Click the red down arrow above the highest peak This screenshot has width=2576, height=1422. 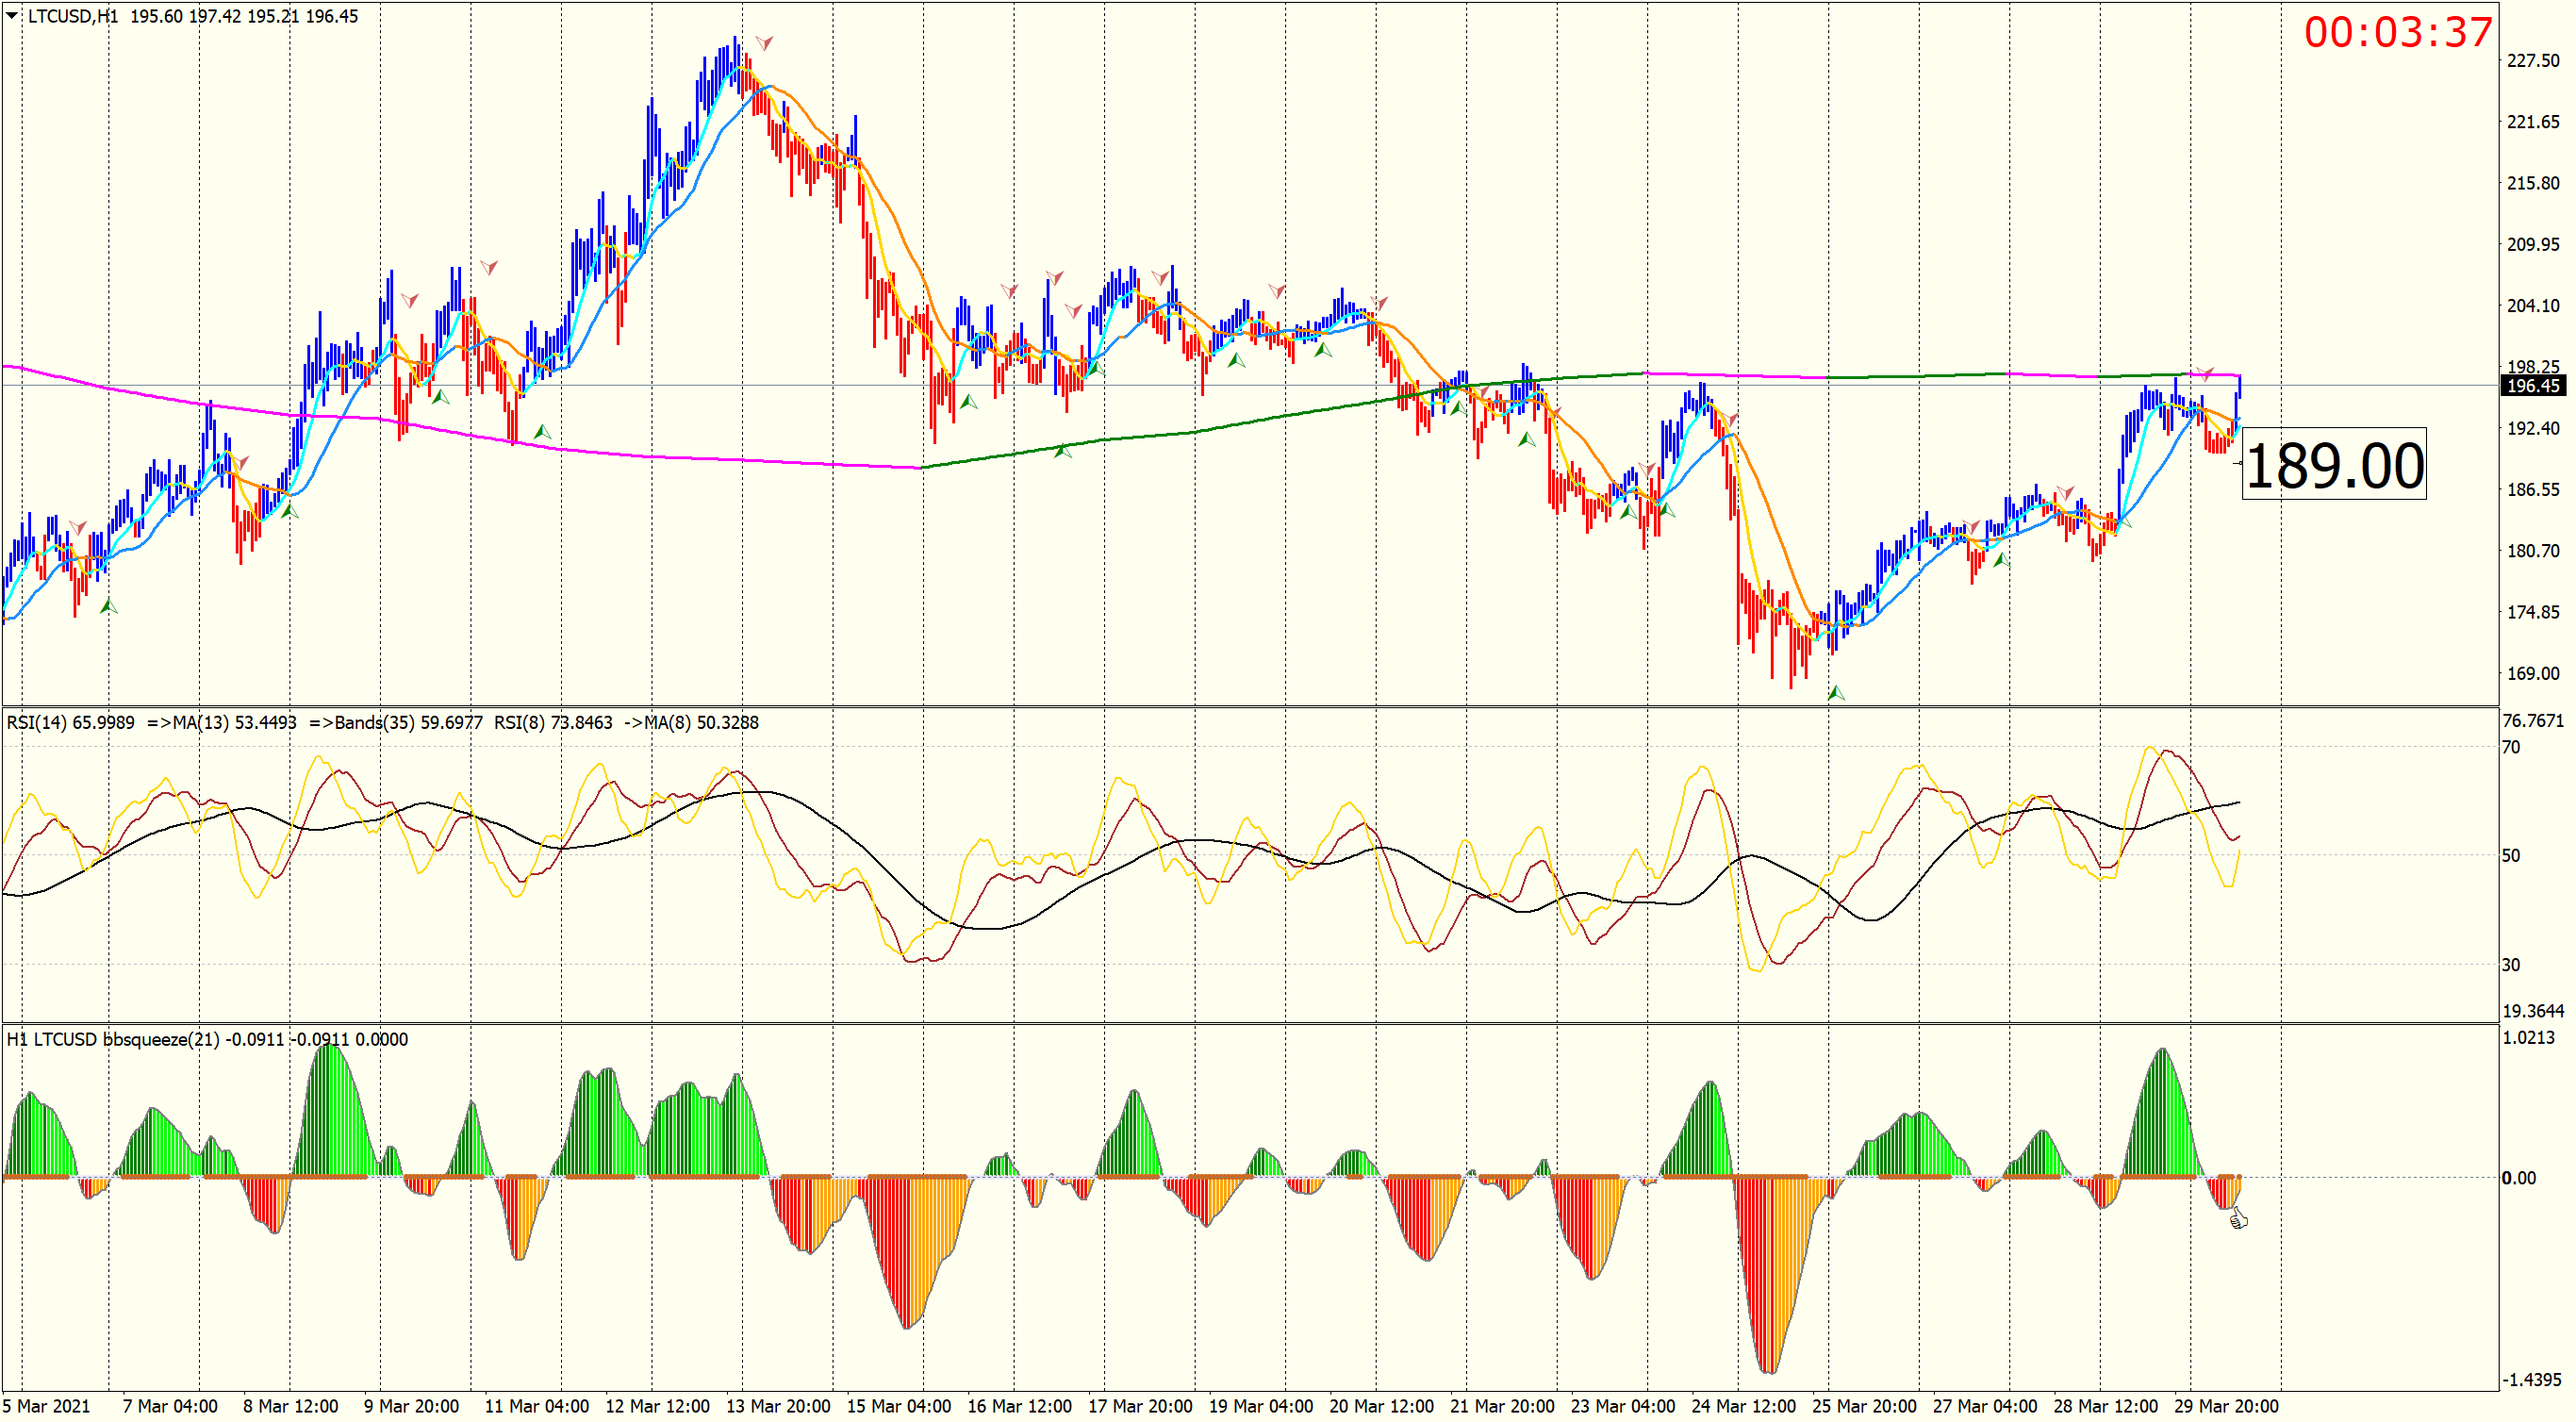click(764, 43)
